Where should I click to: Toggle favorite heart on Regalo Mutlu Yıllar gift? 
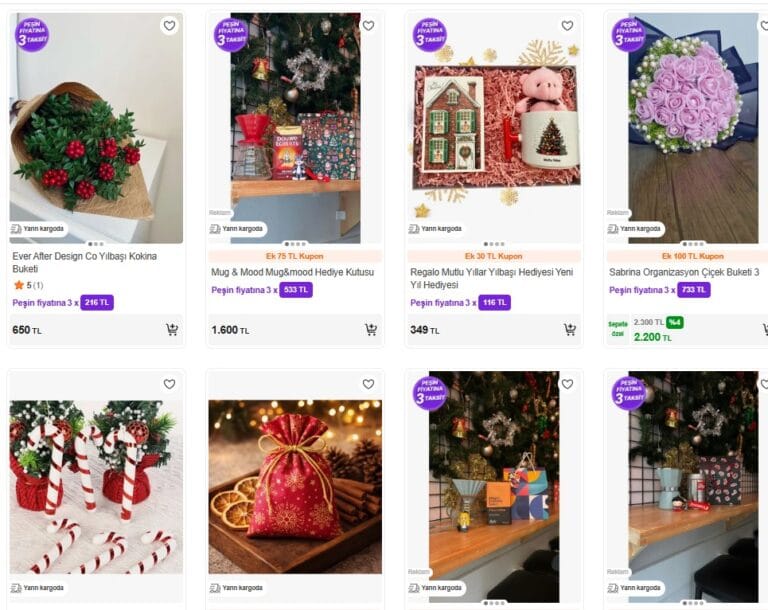[567, 25]
